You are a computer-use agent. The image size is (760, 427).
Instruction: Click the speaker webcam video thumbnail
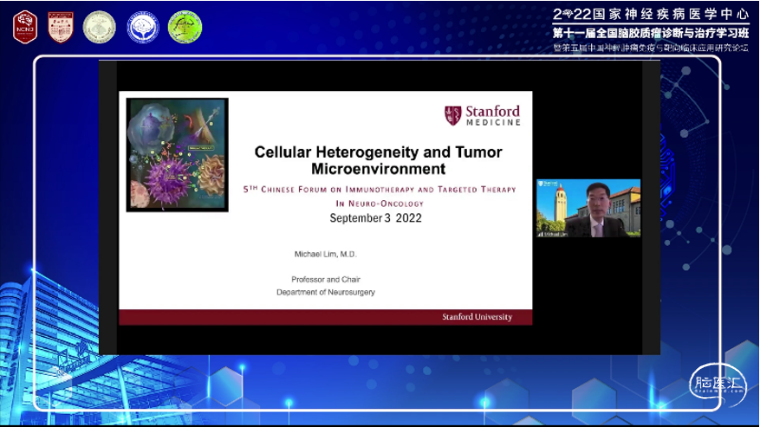[588, 208]
